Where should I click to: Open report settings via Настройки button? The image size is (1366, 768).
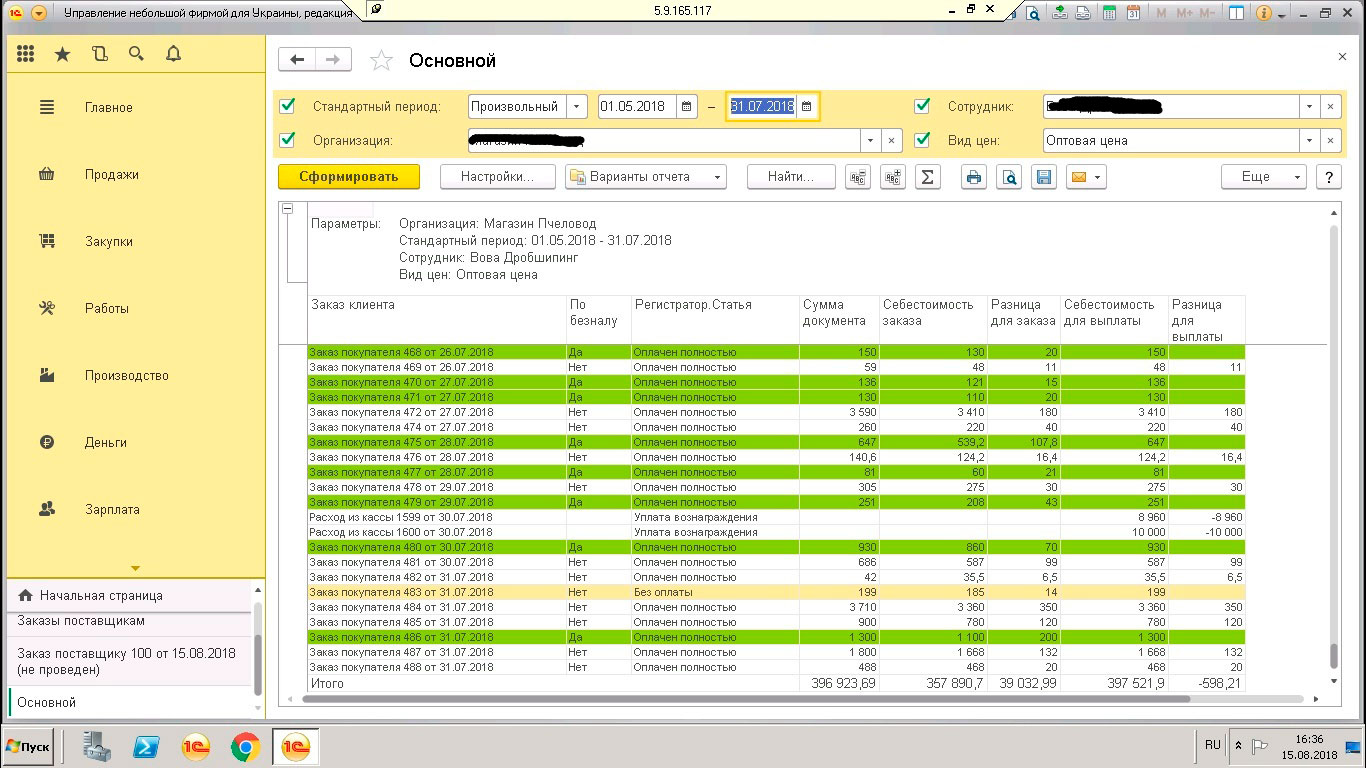click(x=496, y=177)
